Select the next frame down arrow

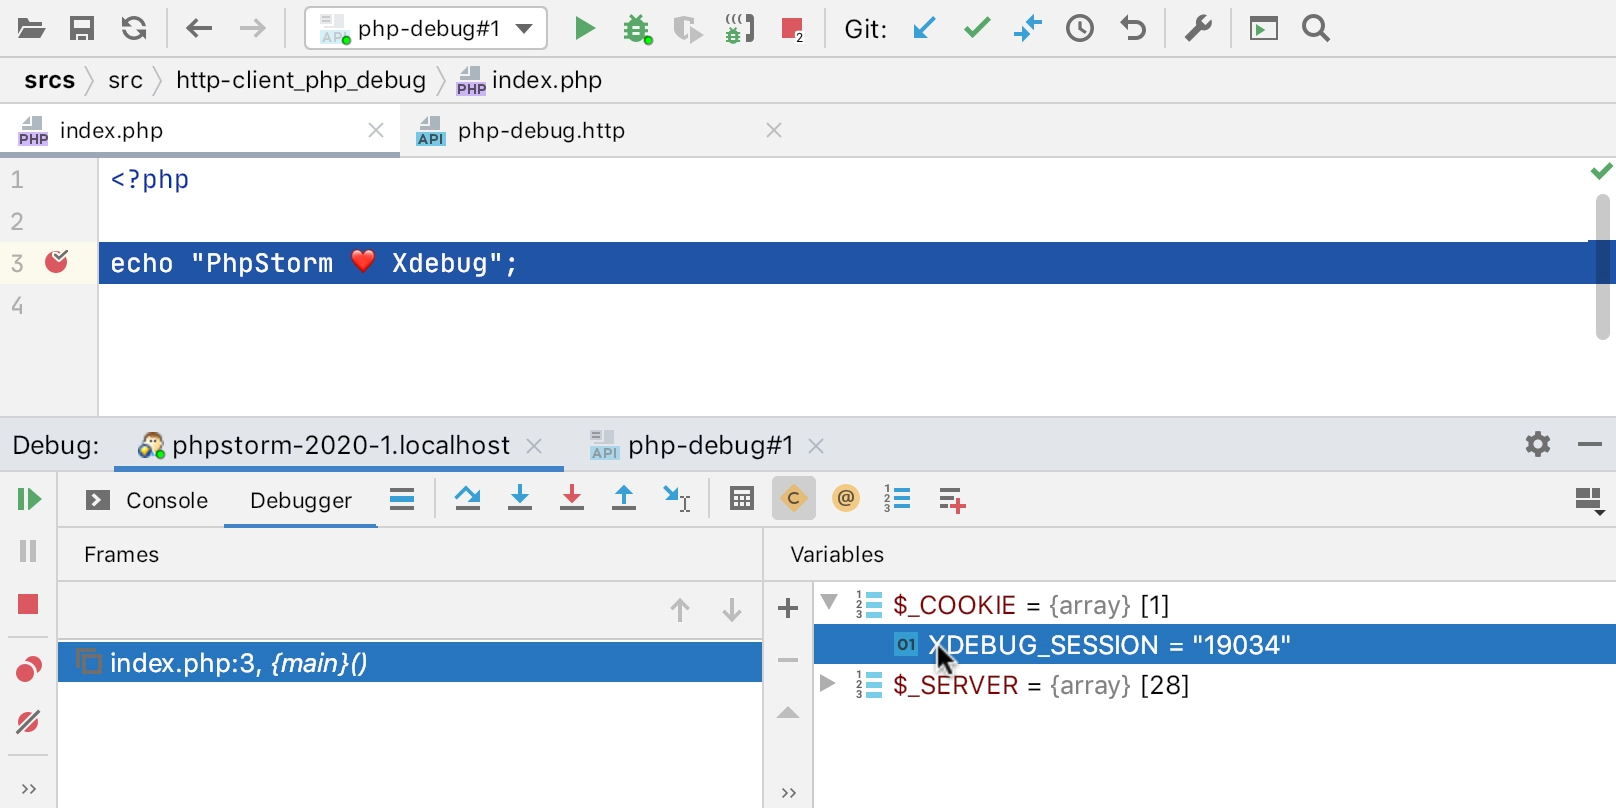tap(732, 610)
